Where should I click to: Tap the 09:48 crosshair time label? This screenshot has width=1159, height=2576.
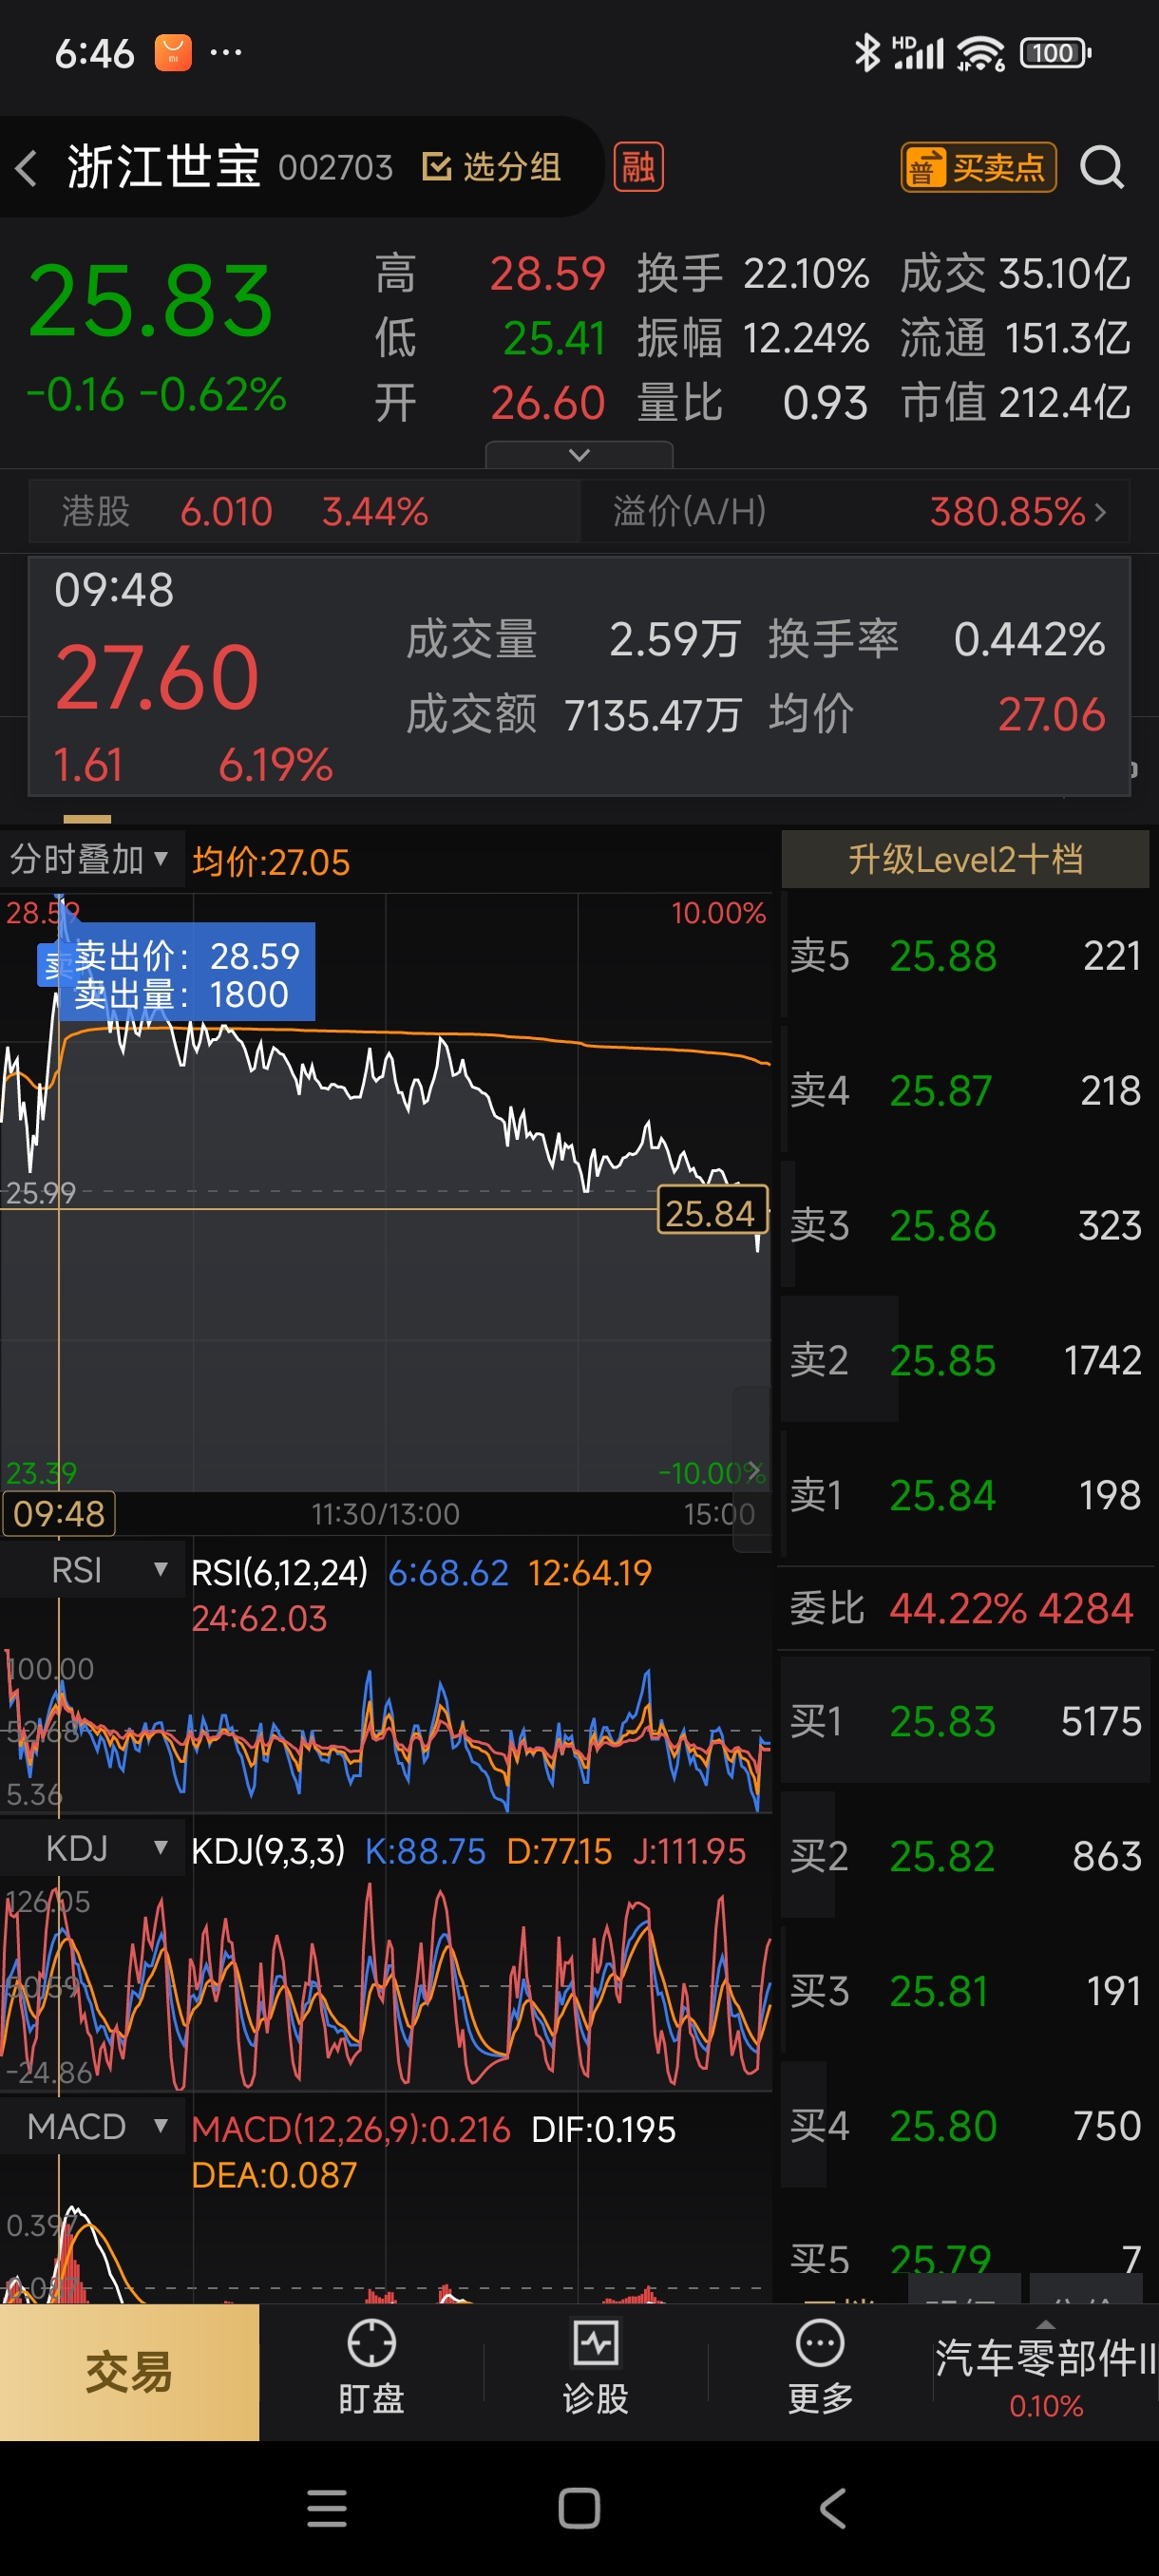pyautogui.click(x=59, y=1514)
